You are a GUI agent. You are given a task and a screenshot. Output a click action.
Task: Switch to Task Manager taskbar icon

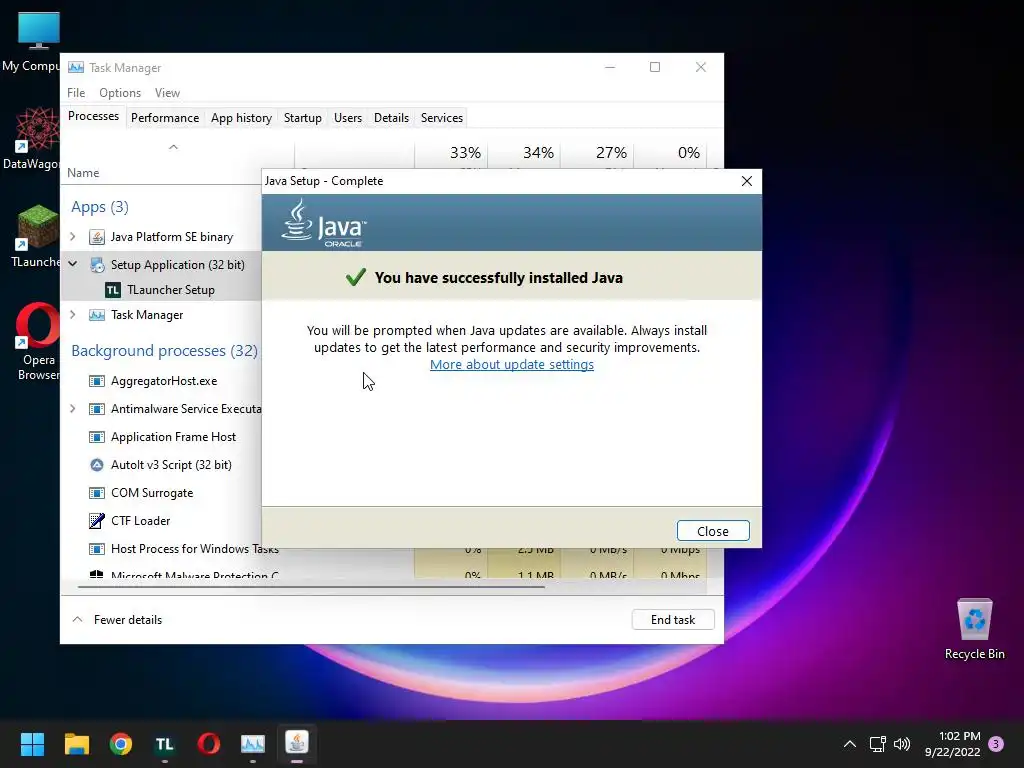(x=253, y=743)
